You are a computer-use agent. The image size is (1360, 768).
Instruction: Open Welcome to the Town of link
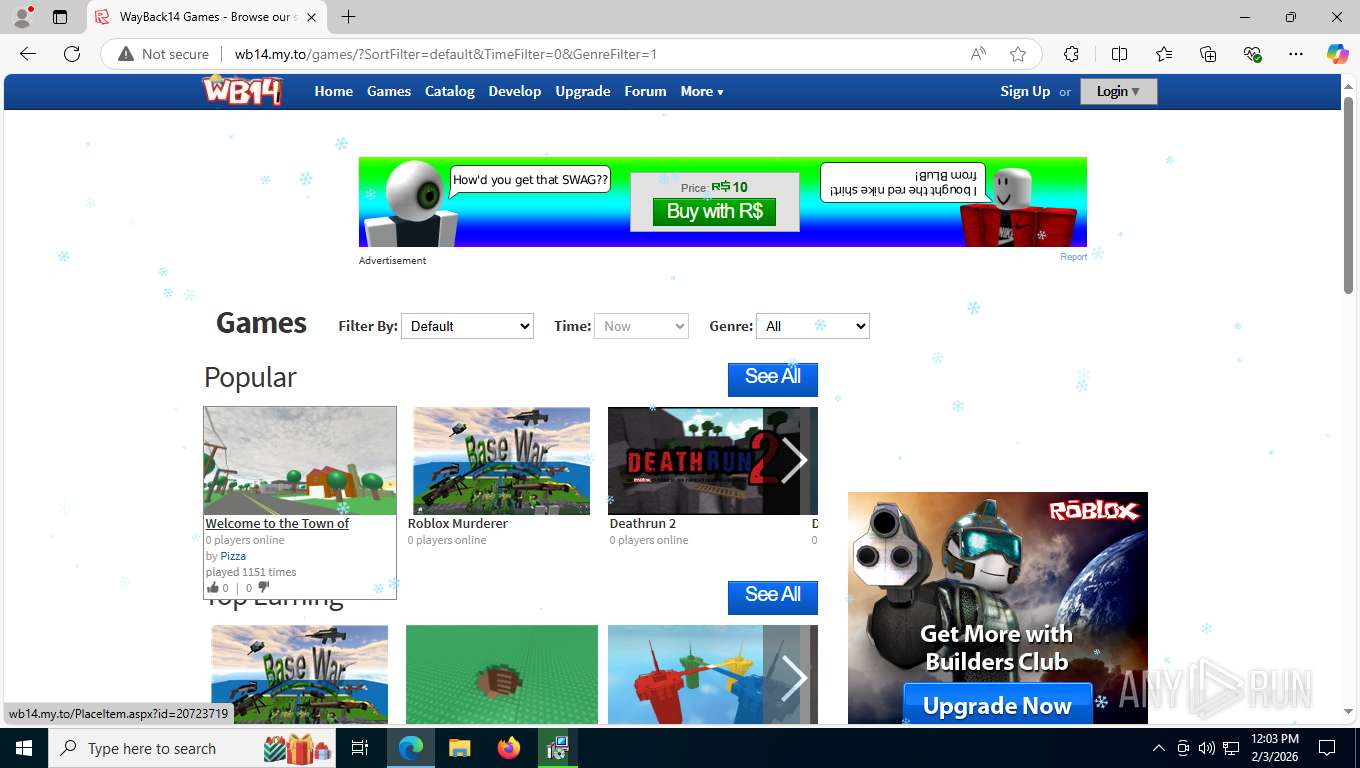coord(277,523)
